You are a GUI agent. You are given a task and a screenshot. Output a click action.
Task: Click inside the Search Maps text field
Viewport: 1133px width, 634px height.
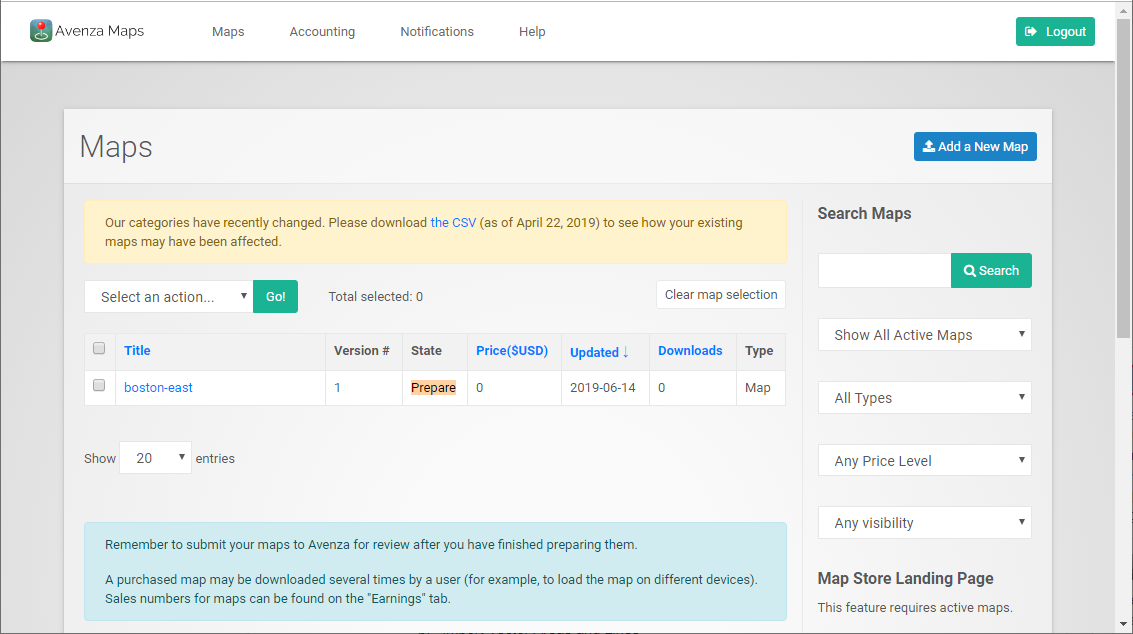[x=884, y=270]
